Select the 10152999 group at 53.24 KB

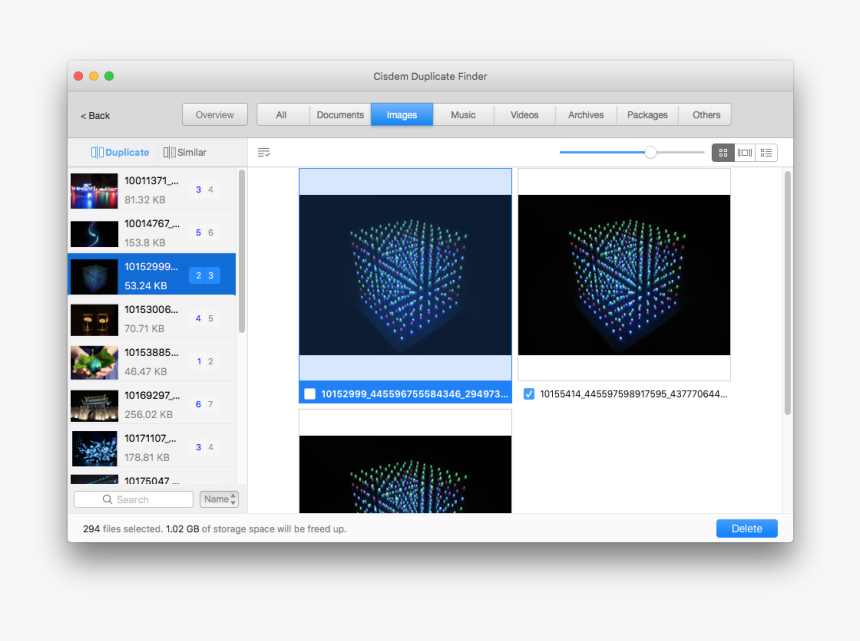click(x=152, y=275)
